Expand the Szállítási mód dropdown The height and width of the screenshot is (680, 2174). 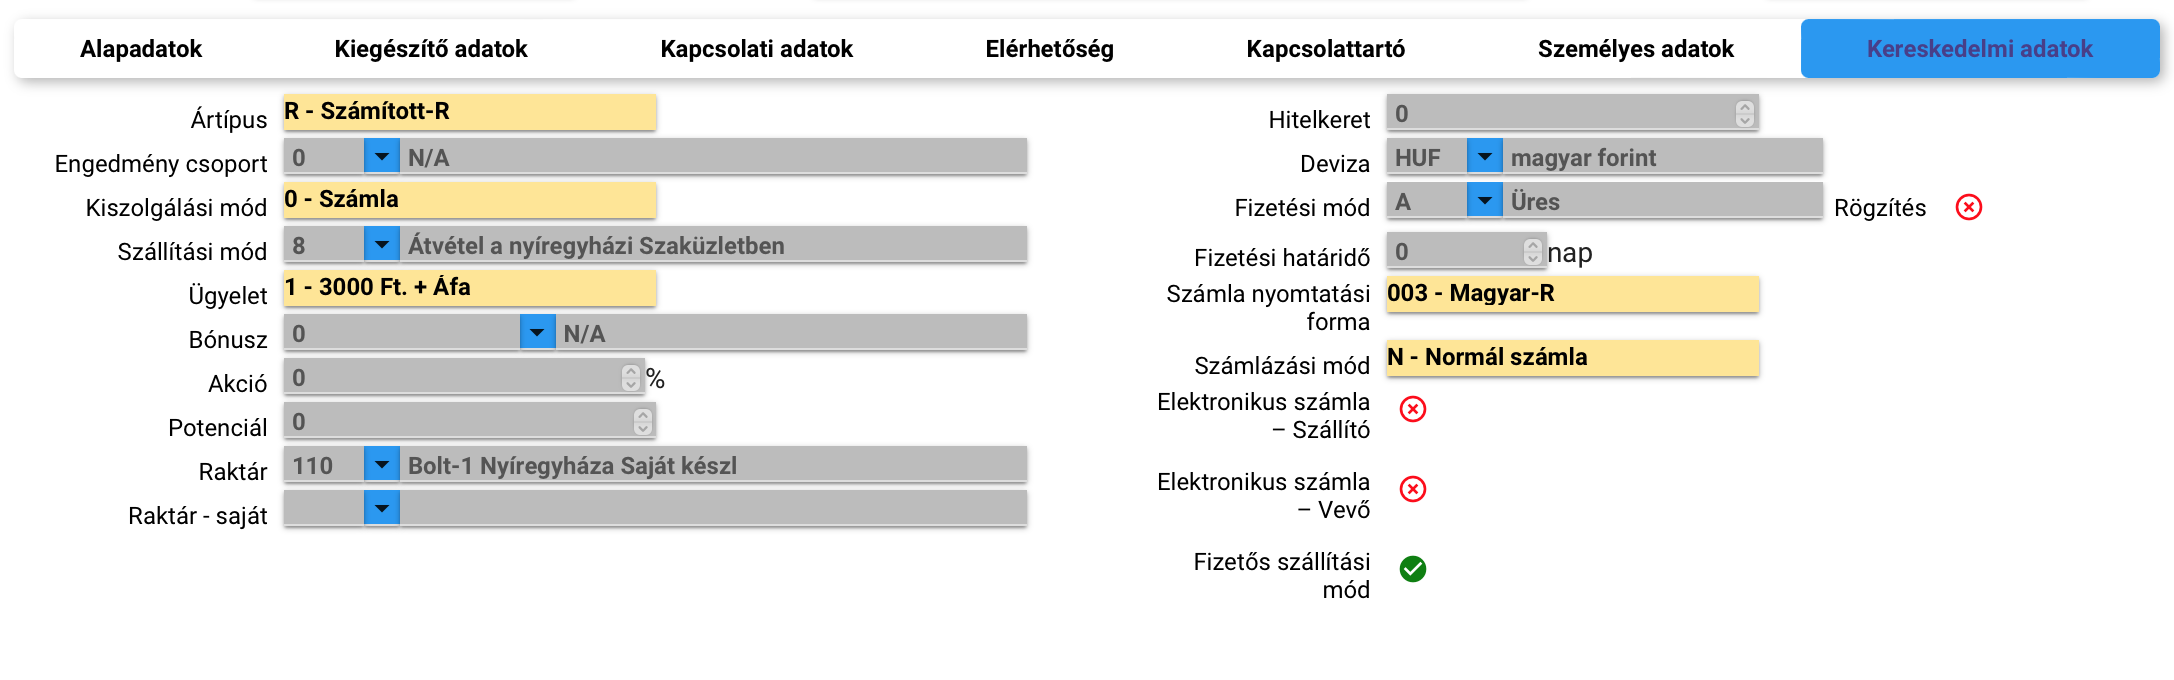point(381,245)
